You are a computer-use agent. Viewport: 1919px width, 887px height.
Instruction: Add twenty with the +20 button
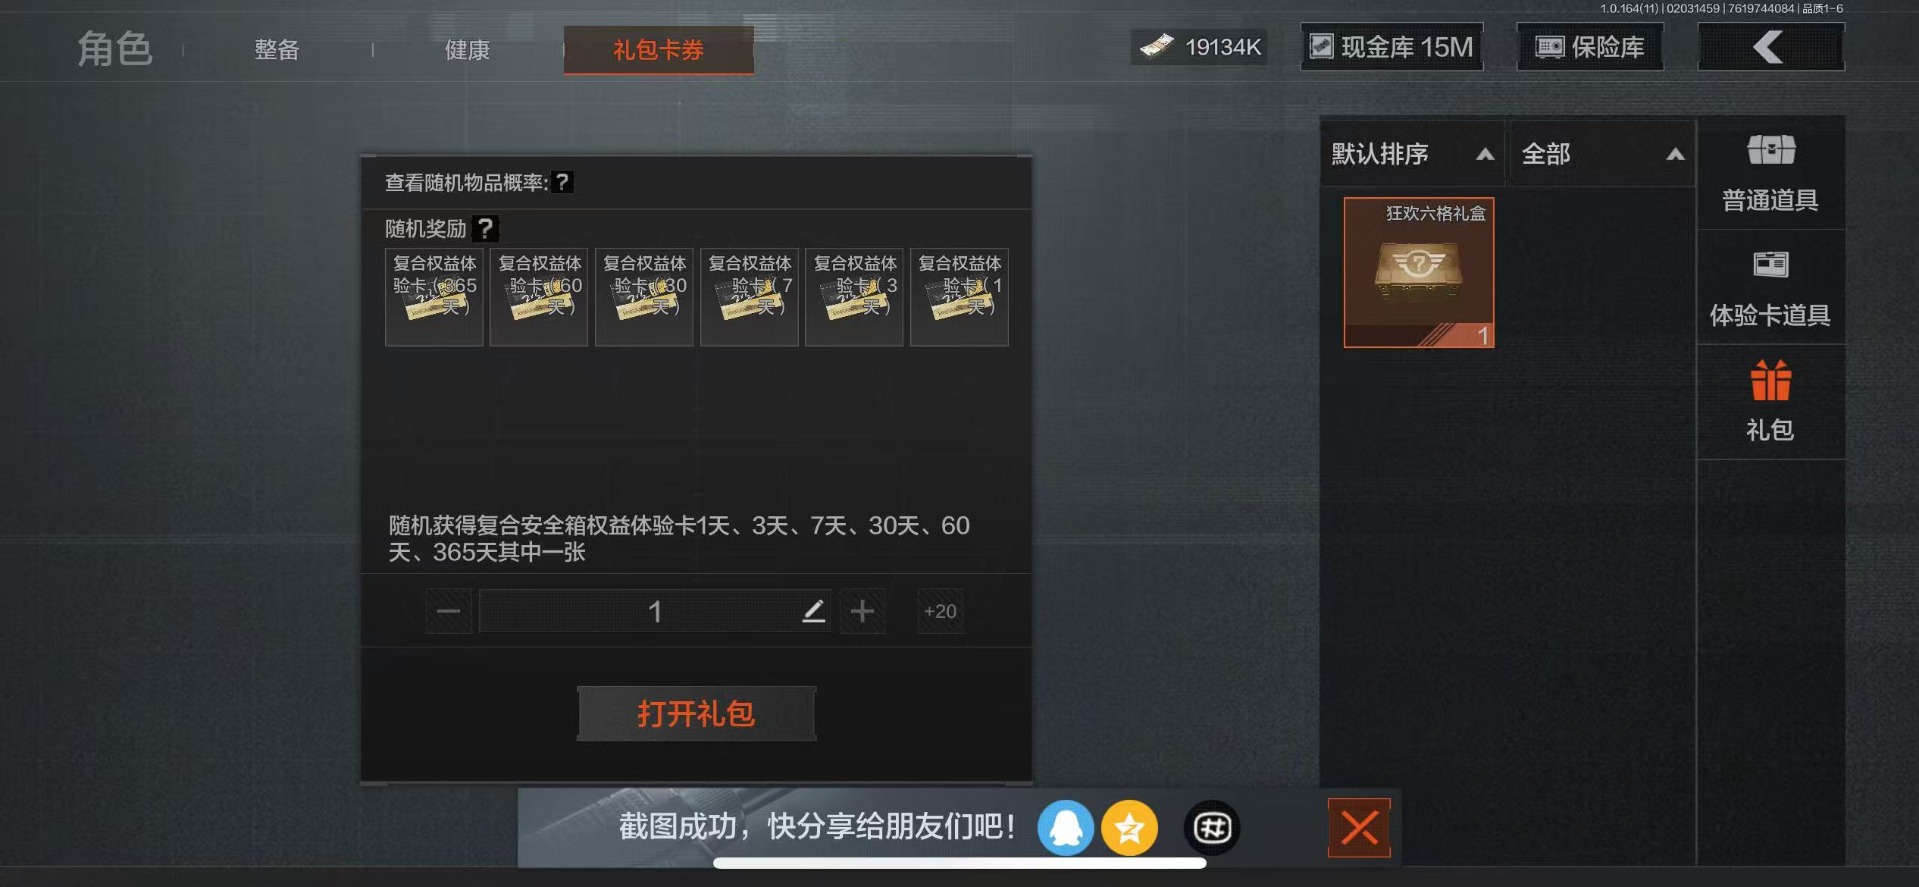pos(940,611)
